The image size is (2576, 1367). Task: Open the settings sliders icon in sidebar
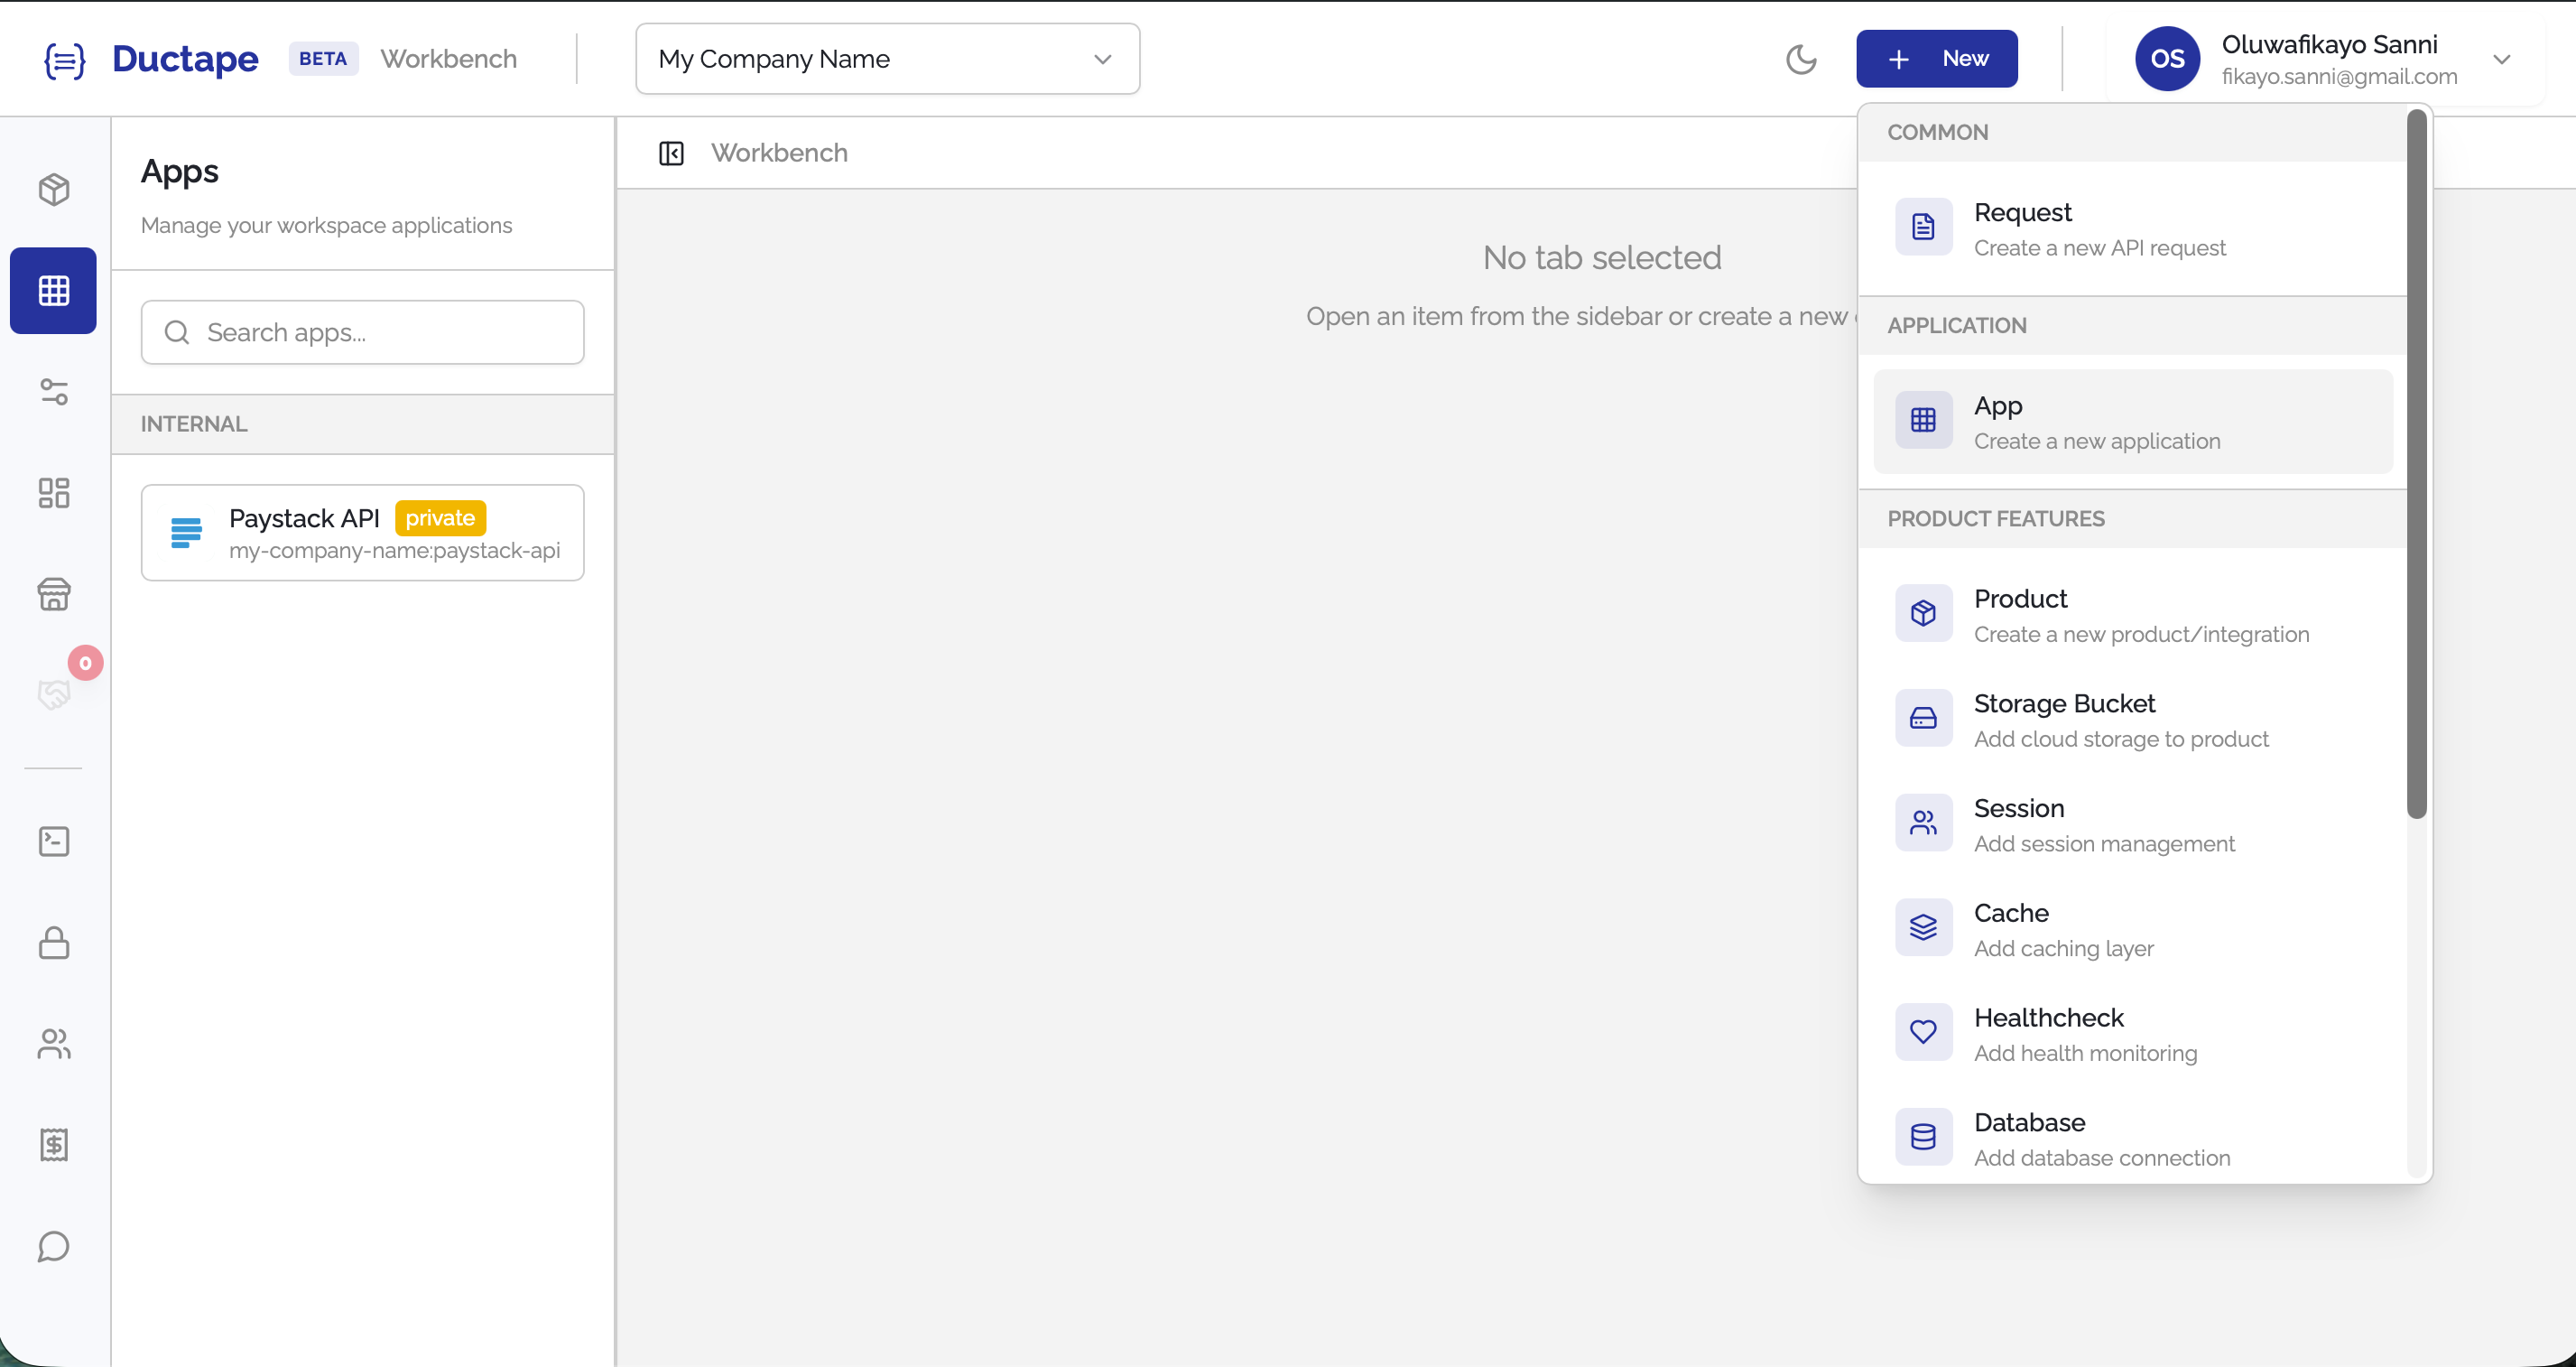pyautogui.click(x=53, y=392)
